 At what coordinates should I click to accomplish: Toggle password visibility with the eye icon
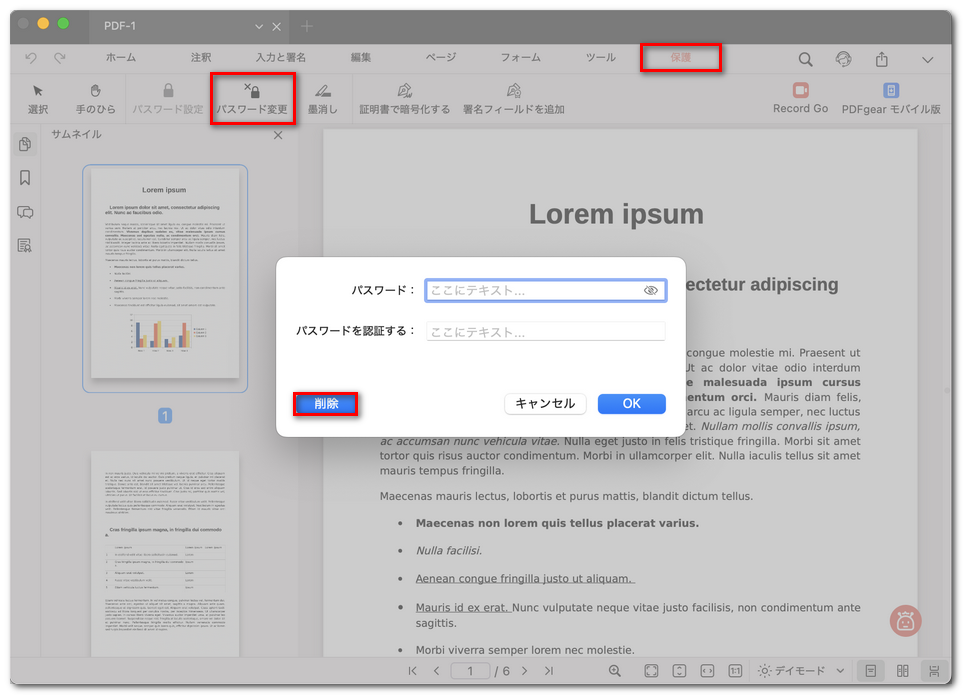[x=652, y=290]
